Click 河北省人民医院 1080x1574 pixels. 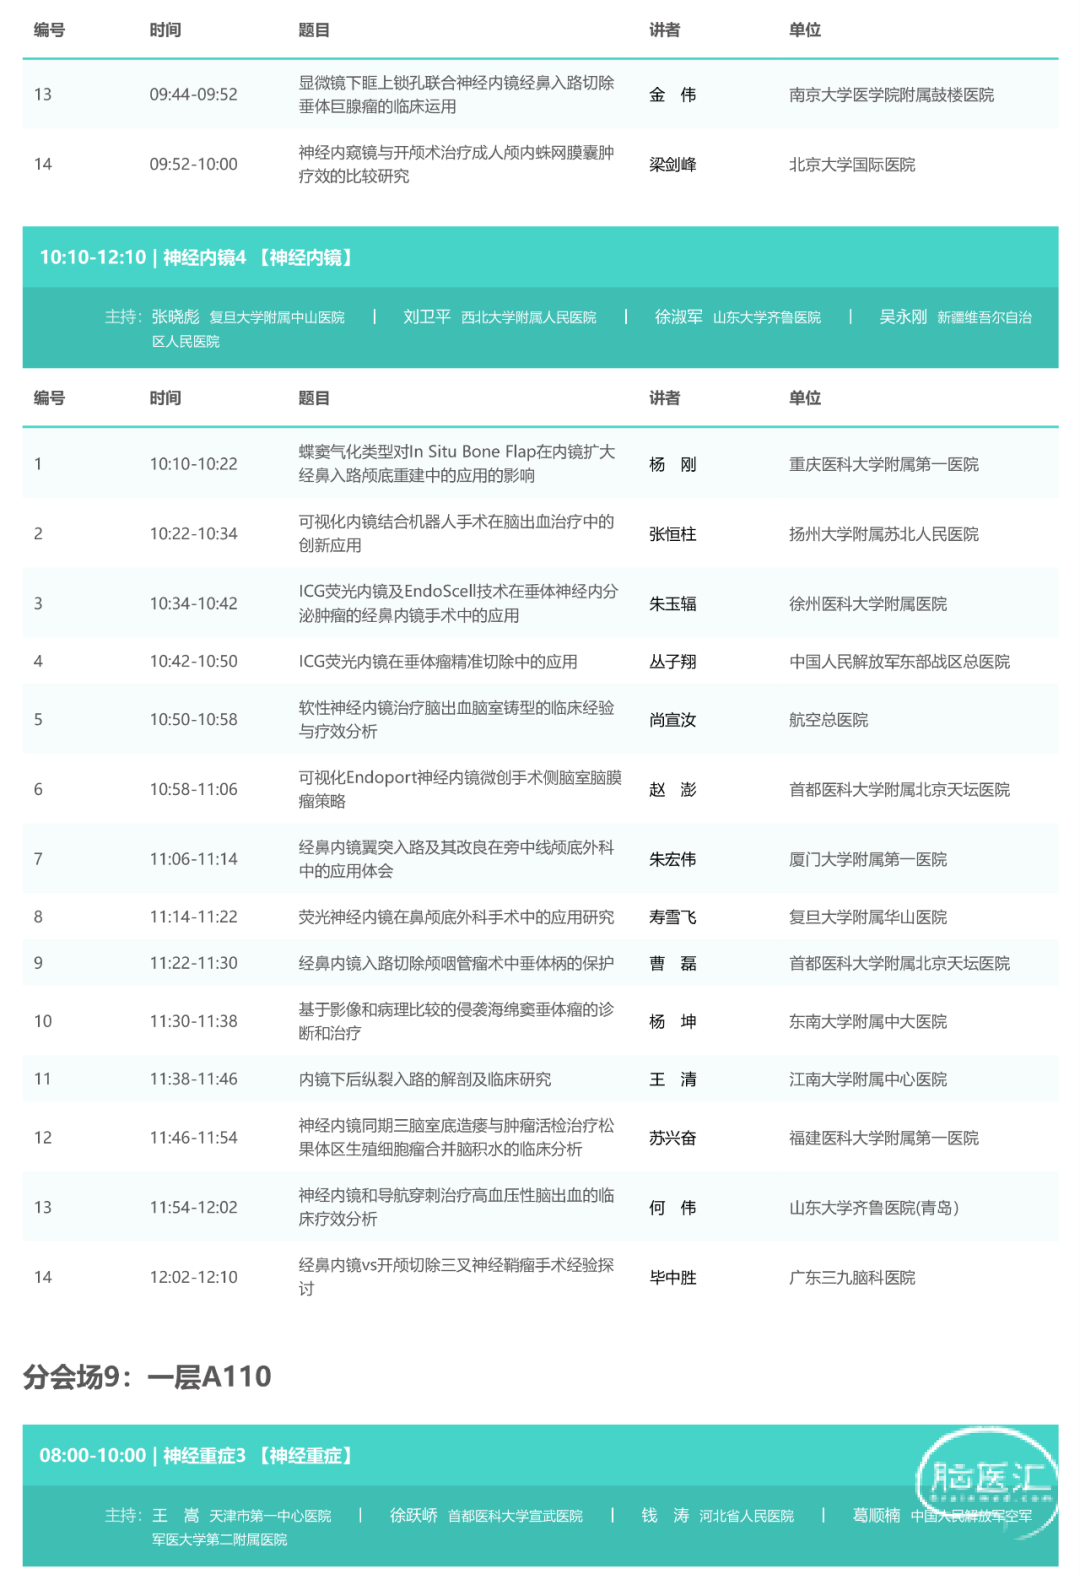tap(747, 1517)
